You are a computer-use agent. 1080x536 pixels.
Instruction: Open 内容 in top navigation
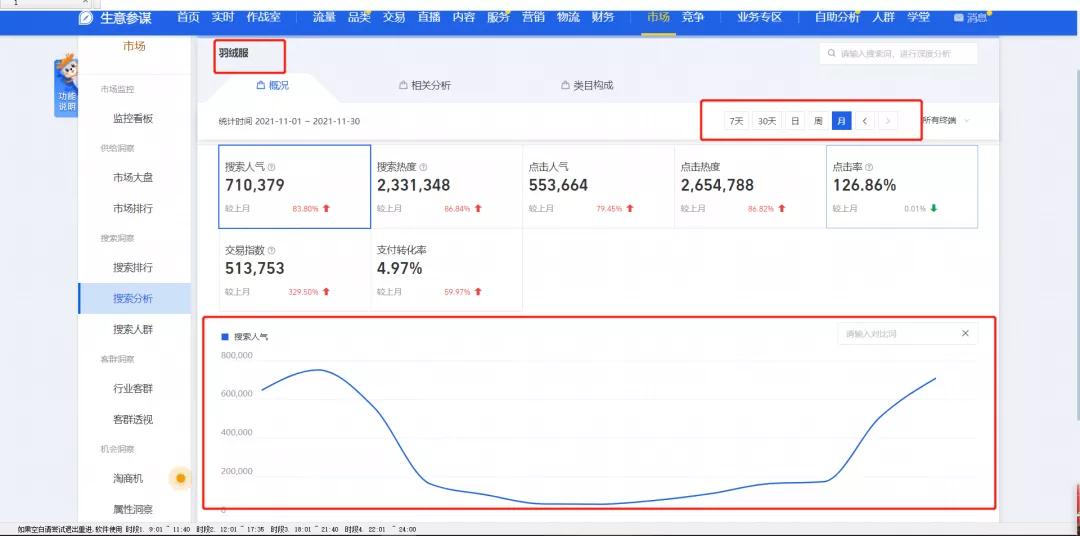coord(464,17)
